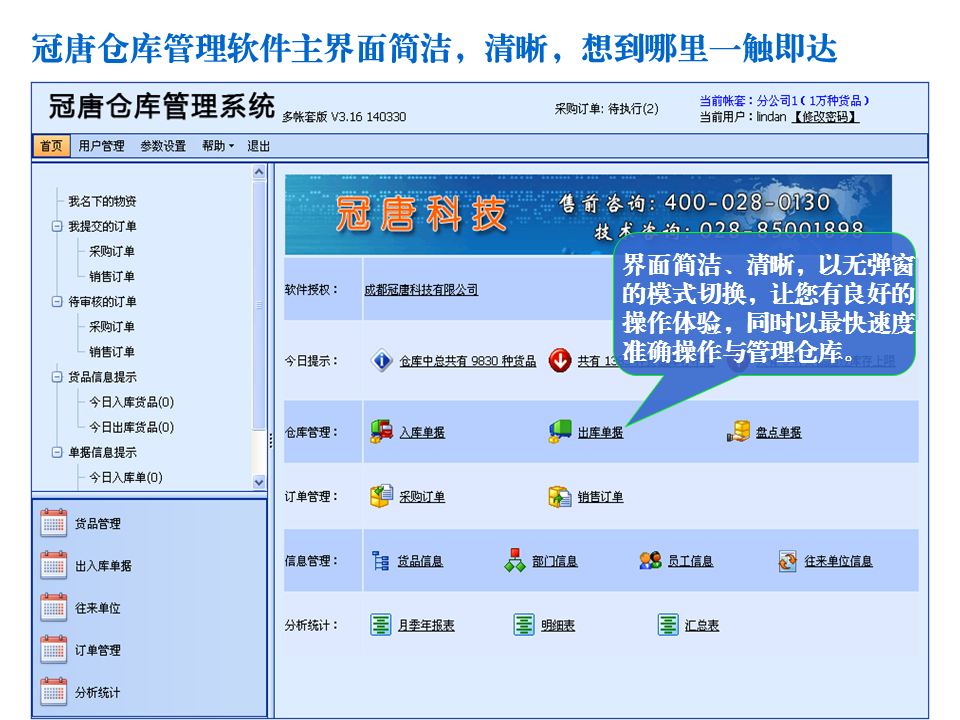Image resolution: width=960 pixels, height=720 pixels.
Task: Click the calendar icon next to 出入库单据
Action: click(x=54, y=565)
